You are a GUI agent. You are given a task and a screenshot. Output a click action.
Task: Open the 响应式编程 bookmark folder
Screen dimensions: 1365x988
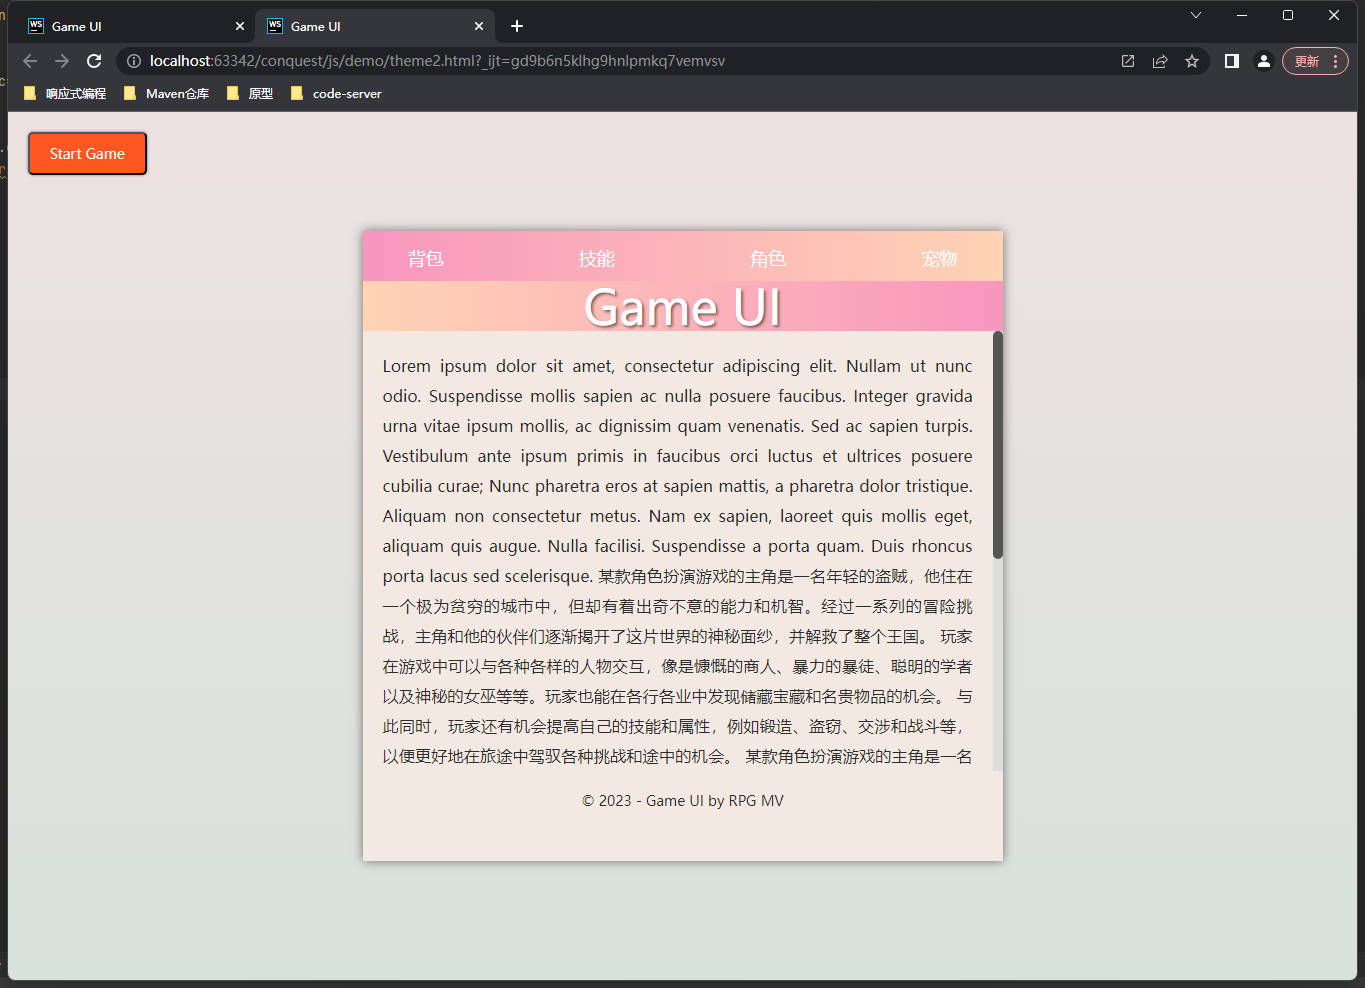tap(65, 93)
